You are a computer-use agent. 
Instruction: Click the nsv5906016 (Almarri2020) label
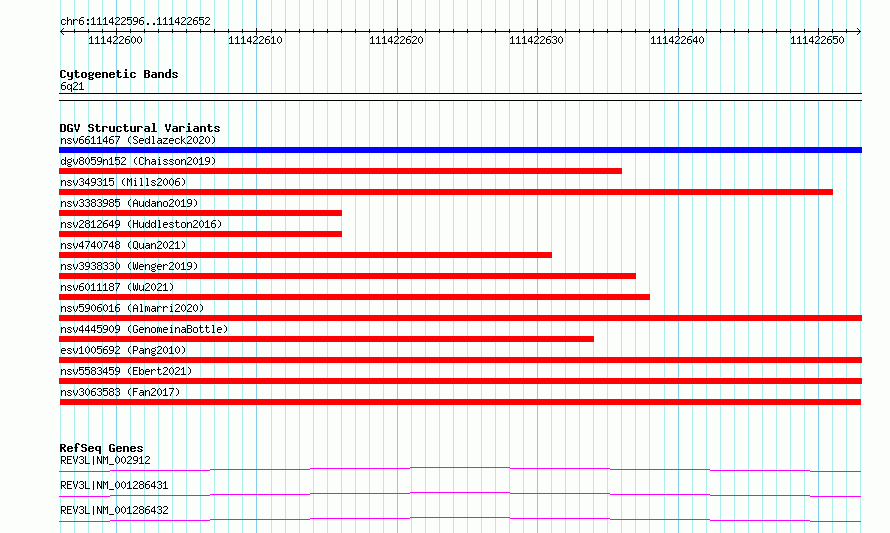[132, 308]
